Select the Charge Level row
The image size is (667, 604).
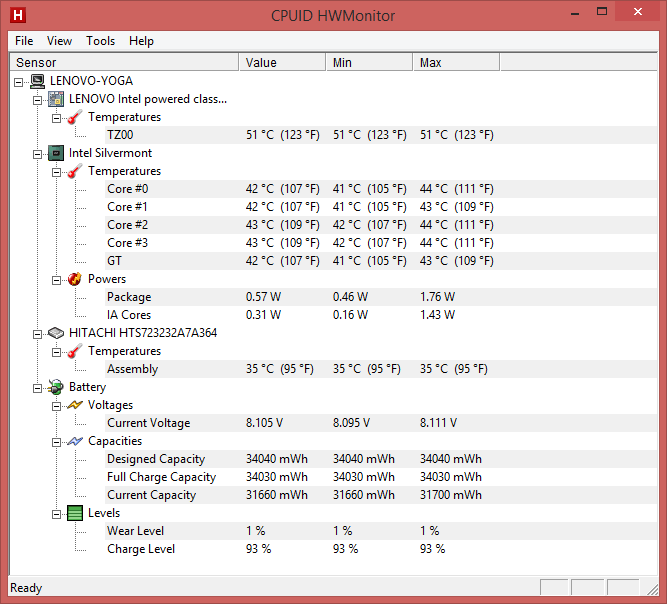point(141,549)
